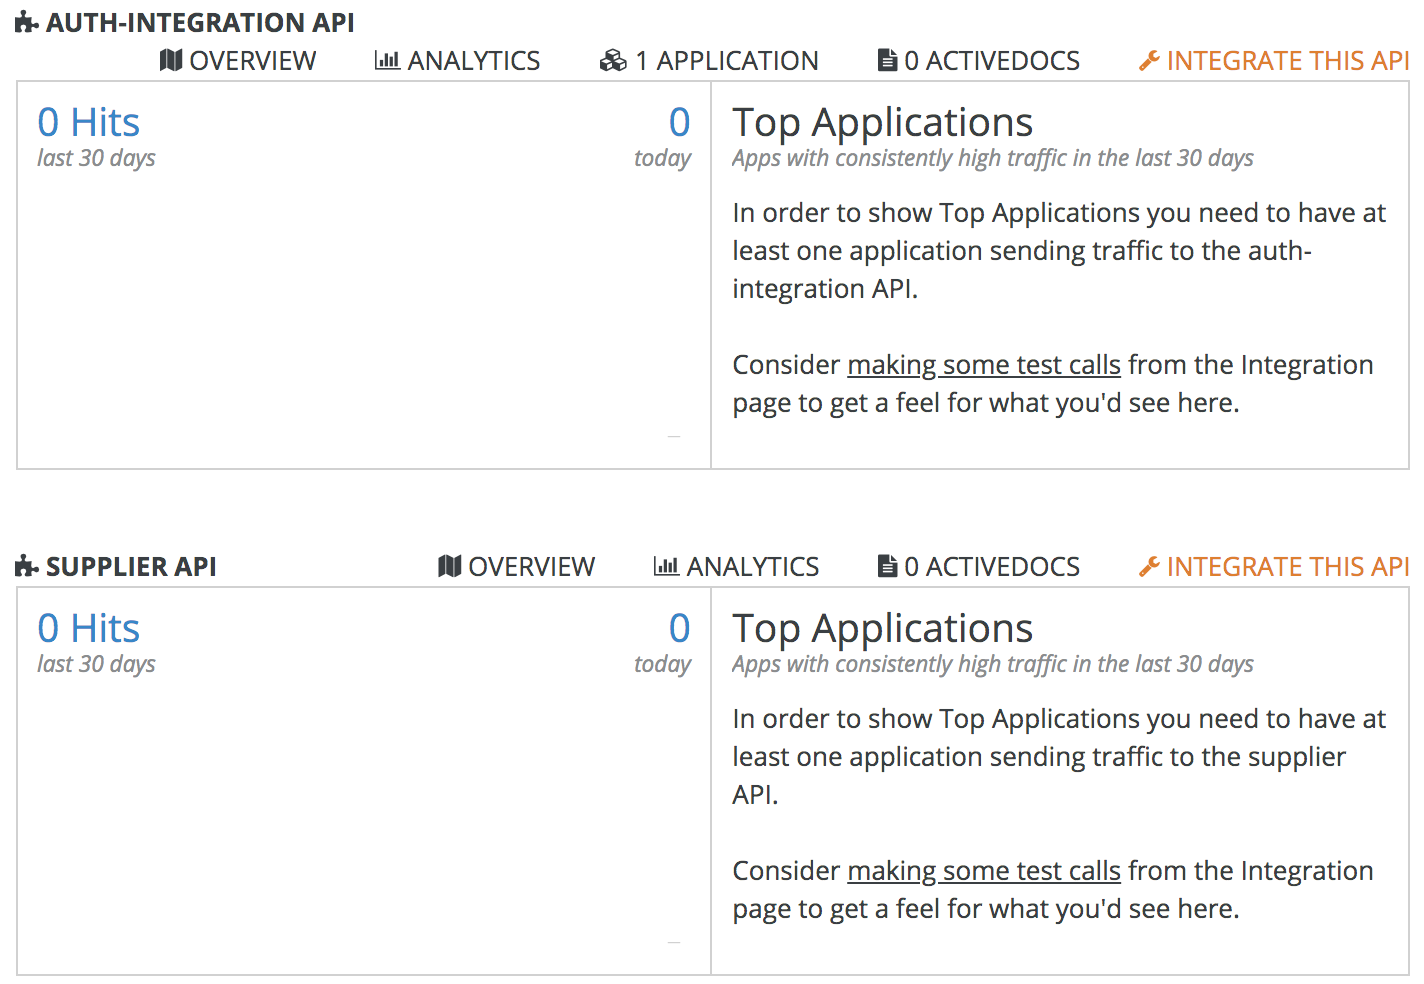Viewport: 1424px width, 984px height.
Task: Open the AUTH-INTEGRATION API title link
Action: pyautogui.click(x=200, y=23)
